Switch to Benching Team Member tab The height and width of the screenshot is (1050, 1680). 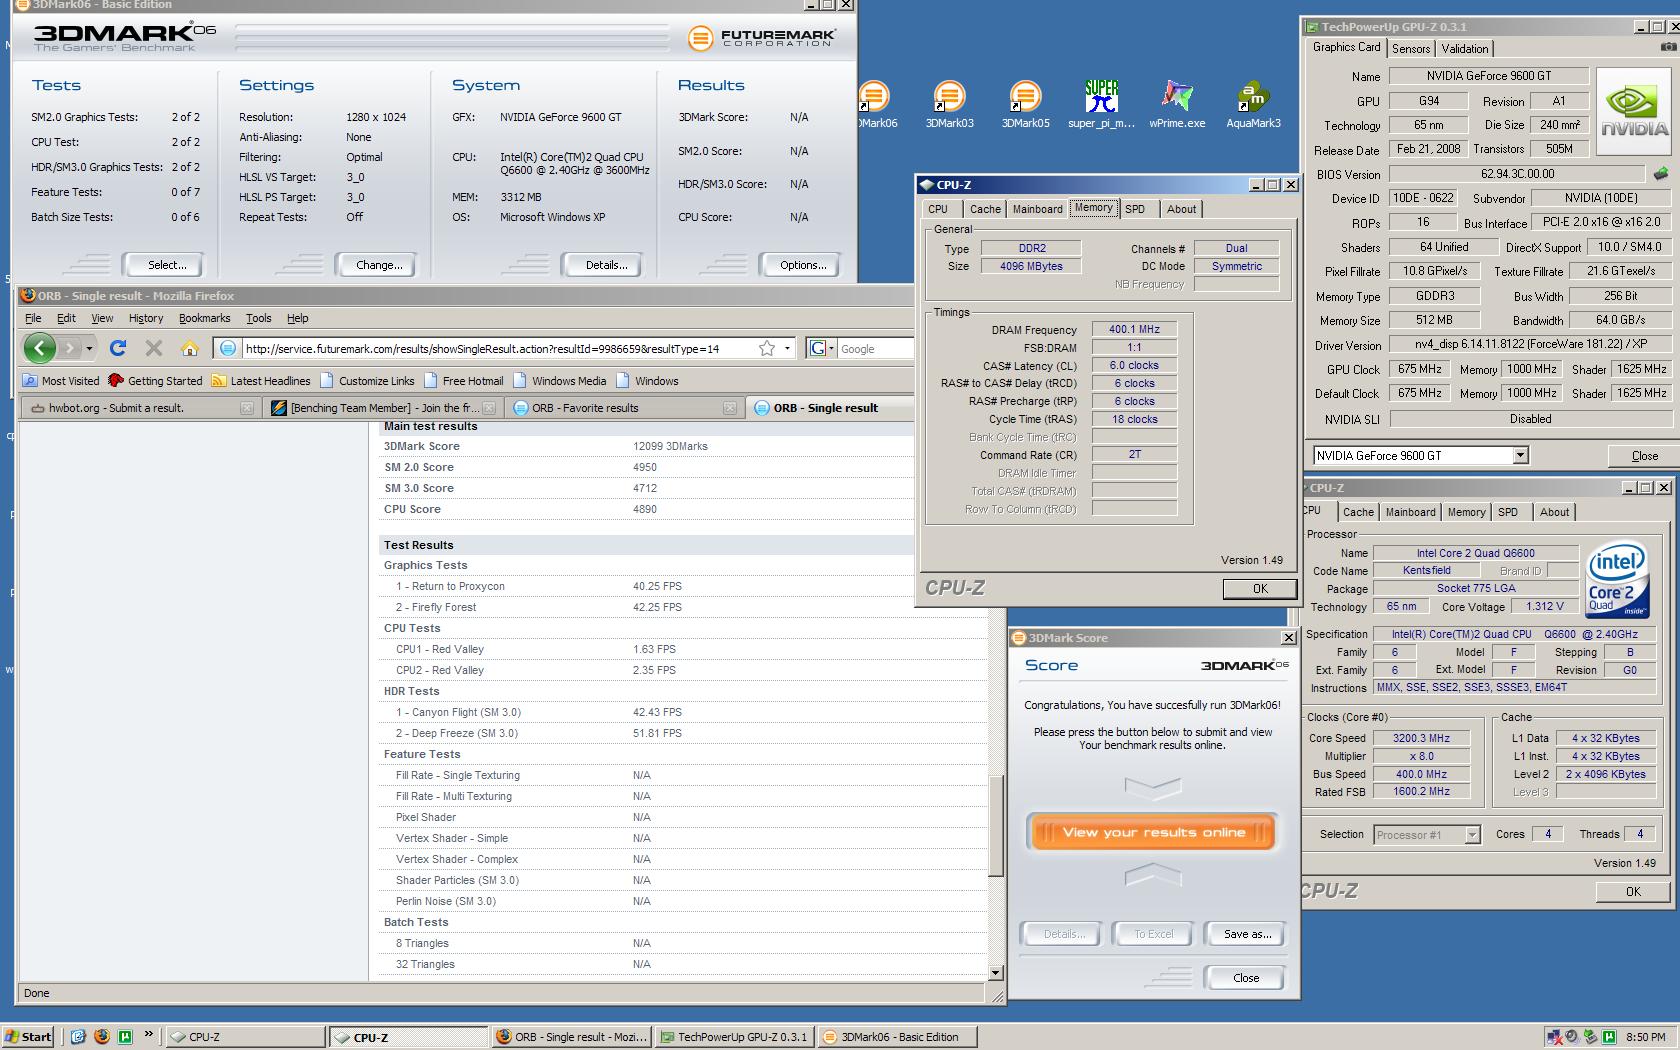382,408
